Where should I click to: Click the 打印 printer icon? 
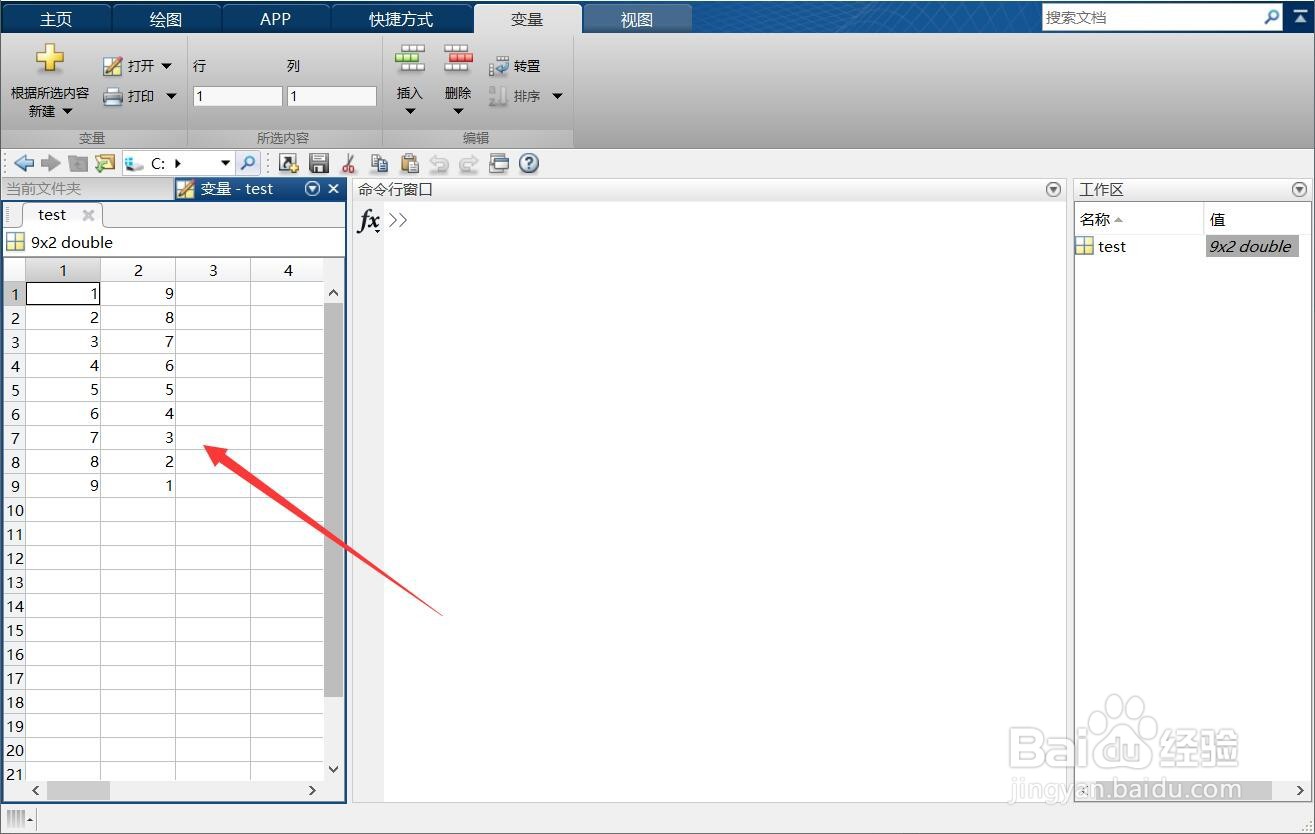(x=113, y=96)
